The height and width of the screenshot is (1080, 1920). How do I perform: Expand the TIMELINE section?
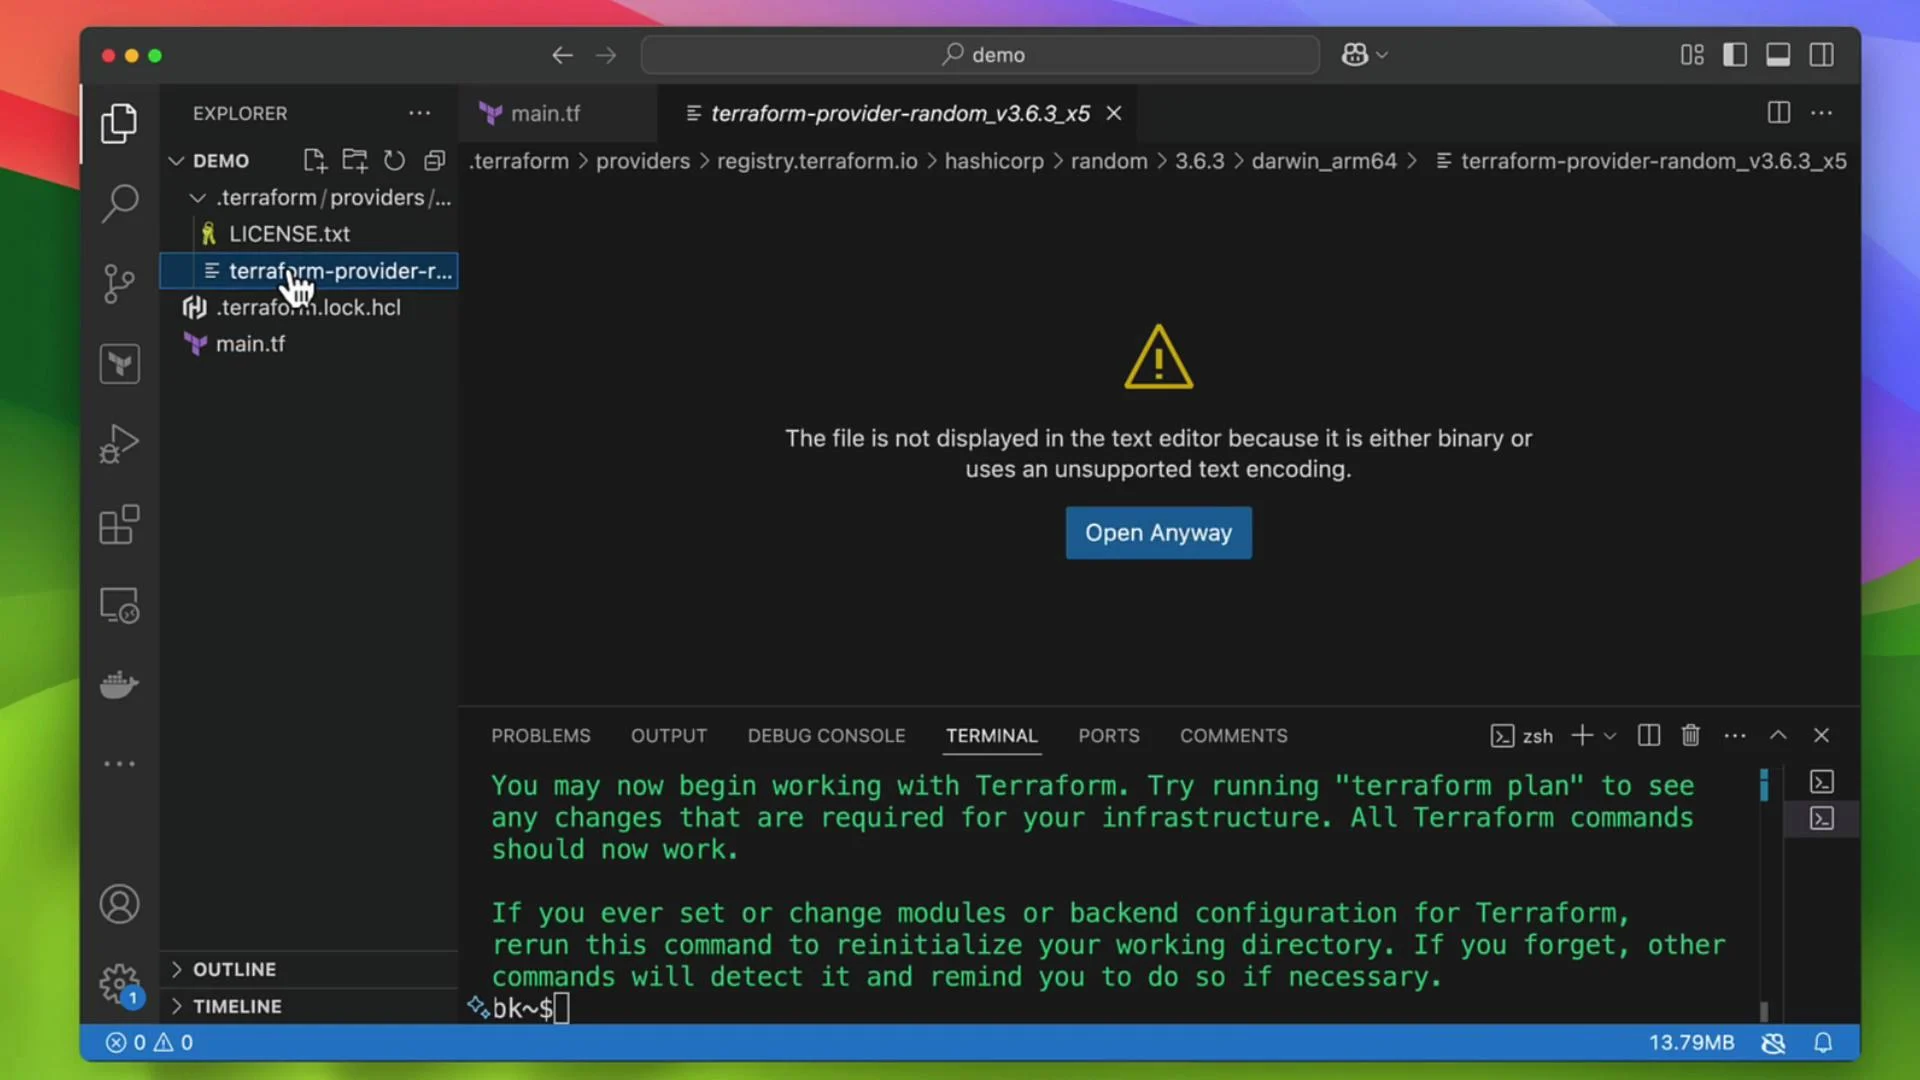click(309, 1006)
